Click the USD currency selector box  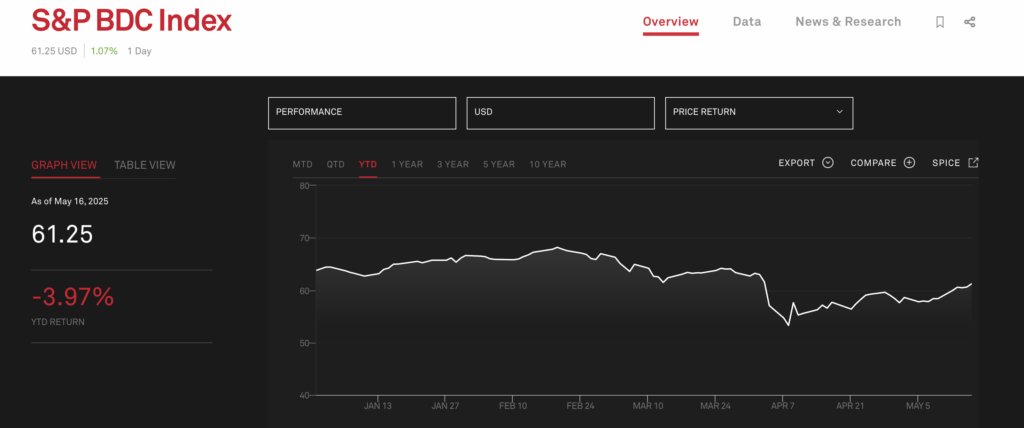[560, 113]
